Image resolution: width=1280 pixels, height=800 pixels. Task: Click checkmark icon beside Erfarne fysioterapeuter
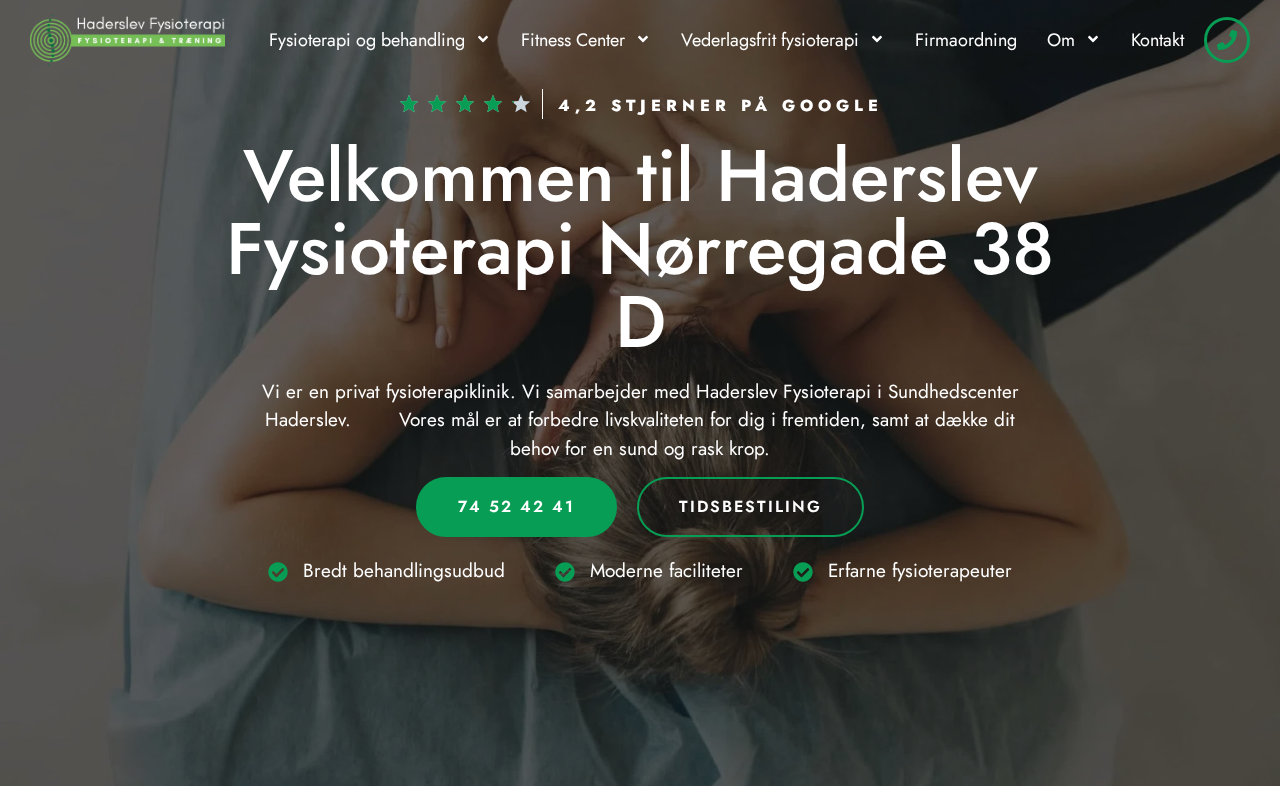[x=803, y=572]
